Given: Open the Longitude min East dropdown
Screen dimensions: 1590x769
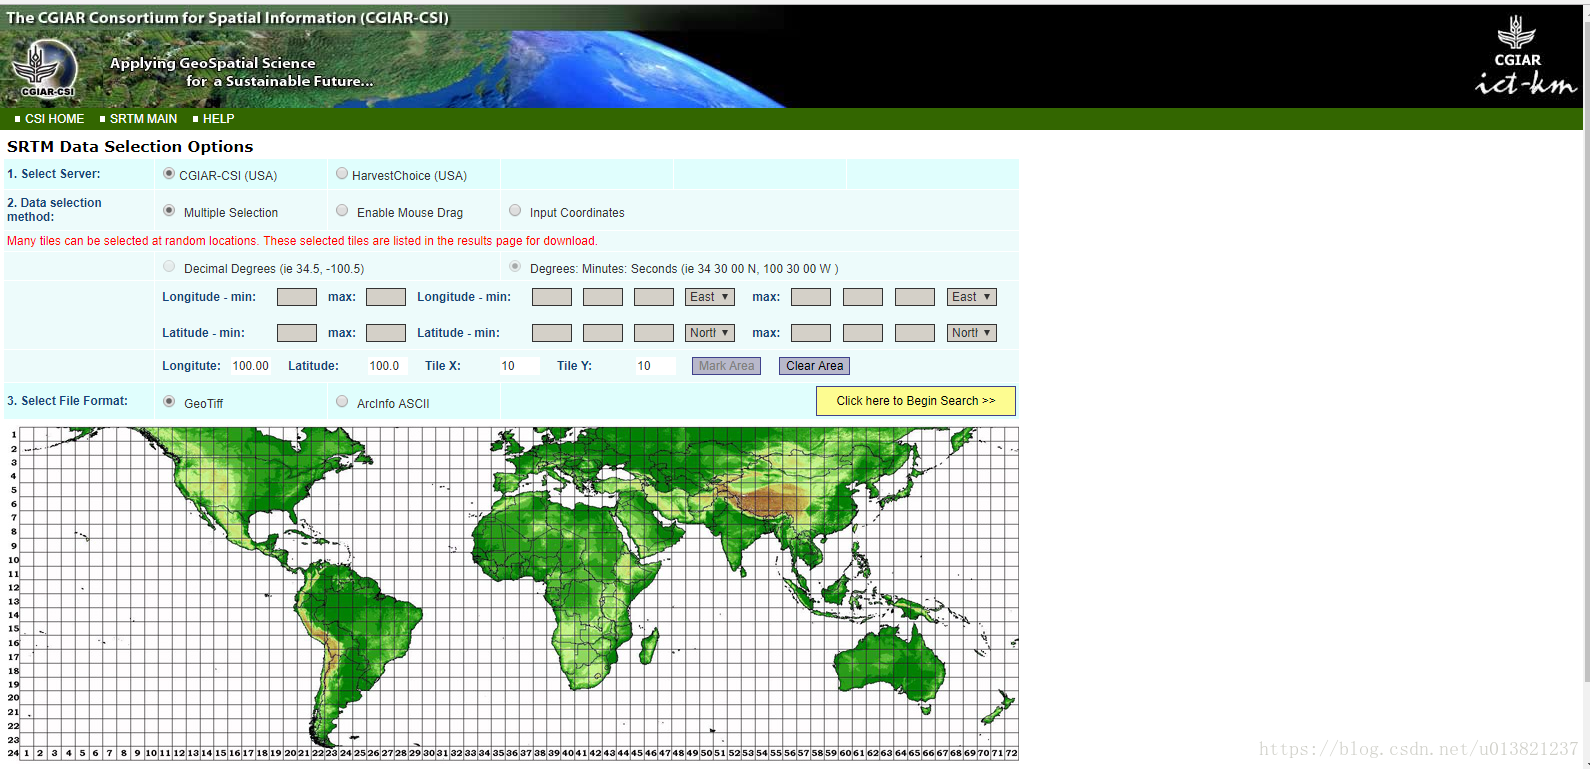Looking at the screenshot, I should [x=710, y=297].
